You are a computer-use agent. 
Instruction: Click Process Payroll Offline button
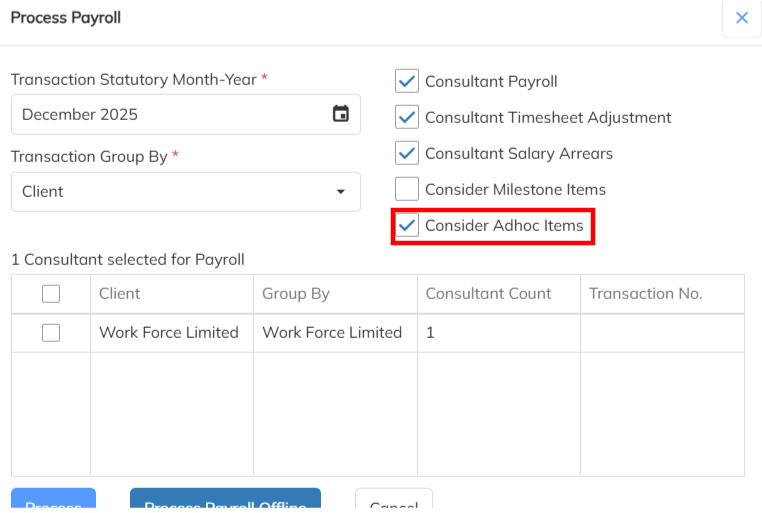225,502
